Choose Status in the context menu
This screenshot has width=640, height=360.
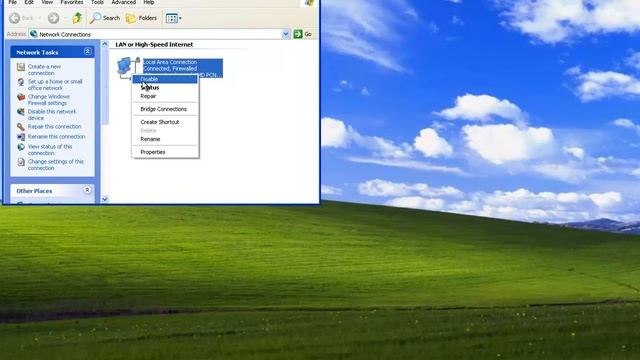(x=165, y=88)
